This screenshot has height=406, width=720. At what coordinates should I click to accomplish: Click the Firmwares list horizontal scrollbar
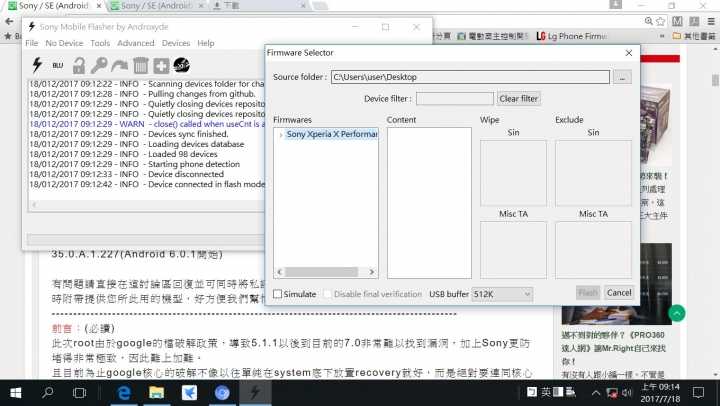click(x=321, y=272)
